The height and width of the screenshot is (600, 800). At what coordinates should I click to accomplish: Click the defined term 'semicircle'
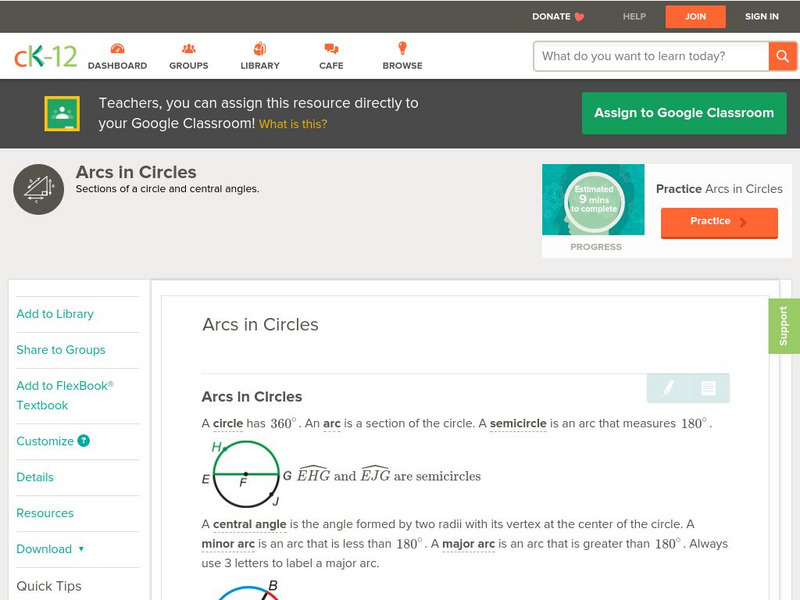tap(518, 423)
